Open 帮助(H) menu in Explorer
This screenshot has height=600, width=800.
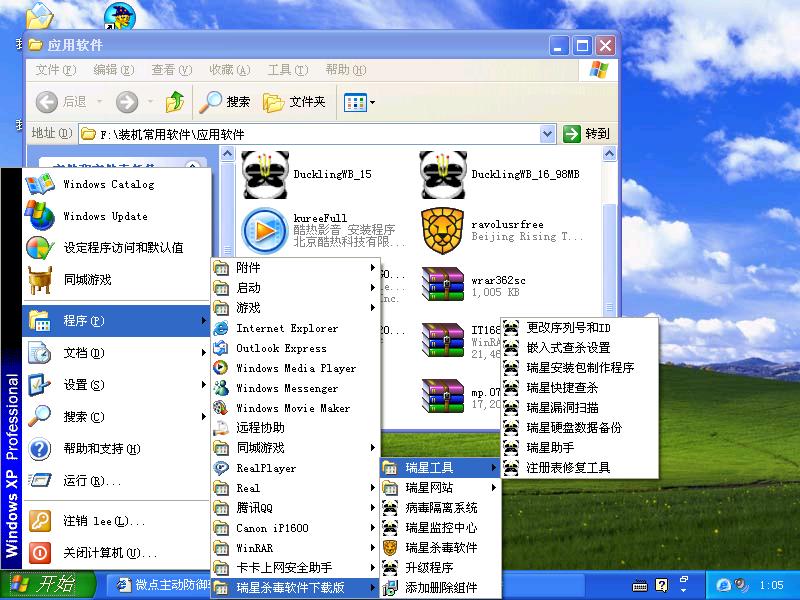tap(345, 70)
